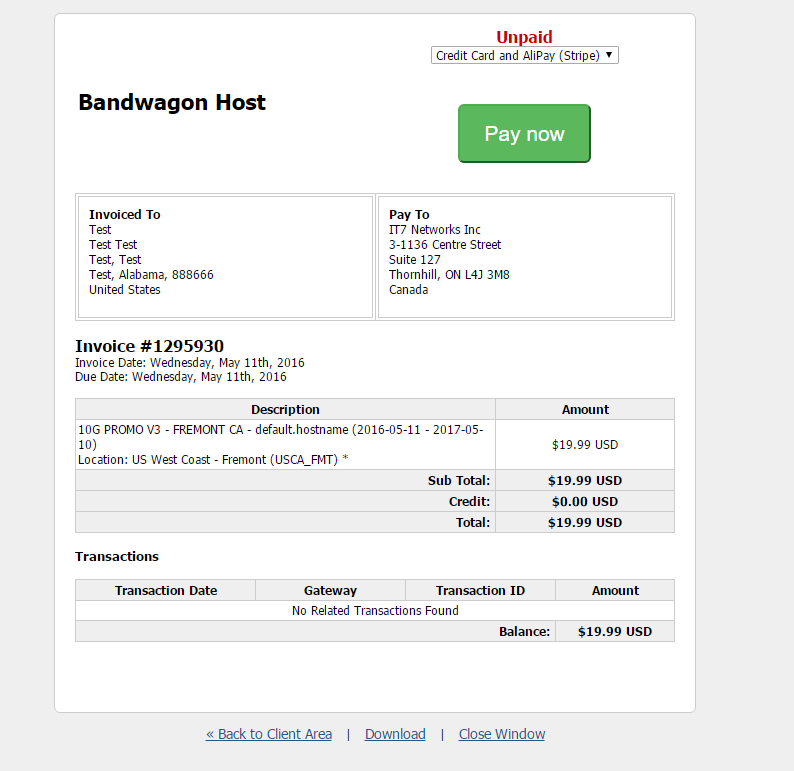Click the Transactions section heading
794x771 pixels.
117,556
